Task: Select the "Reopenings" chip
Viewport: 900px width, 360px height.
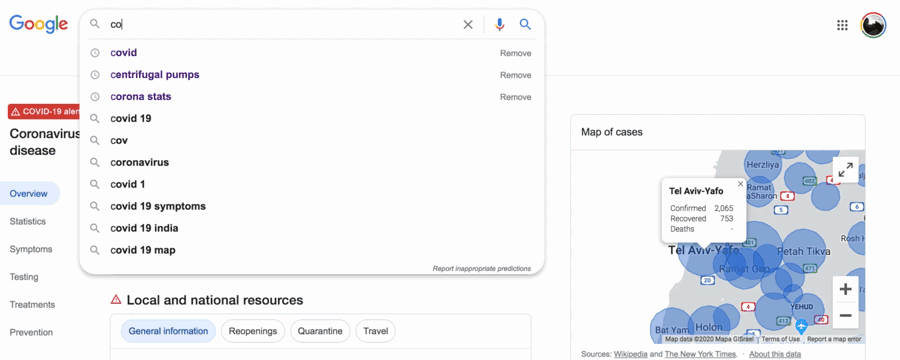Action: [253, 331]
